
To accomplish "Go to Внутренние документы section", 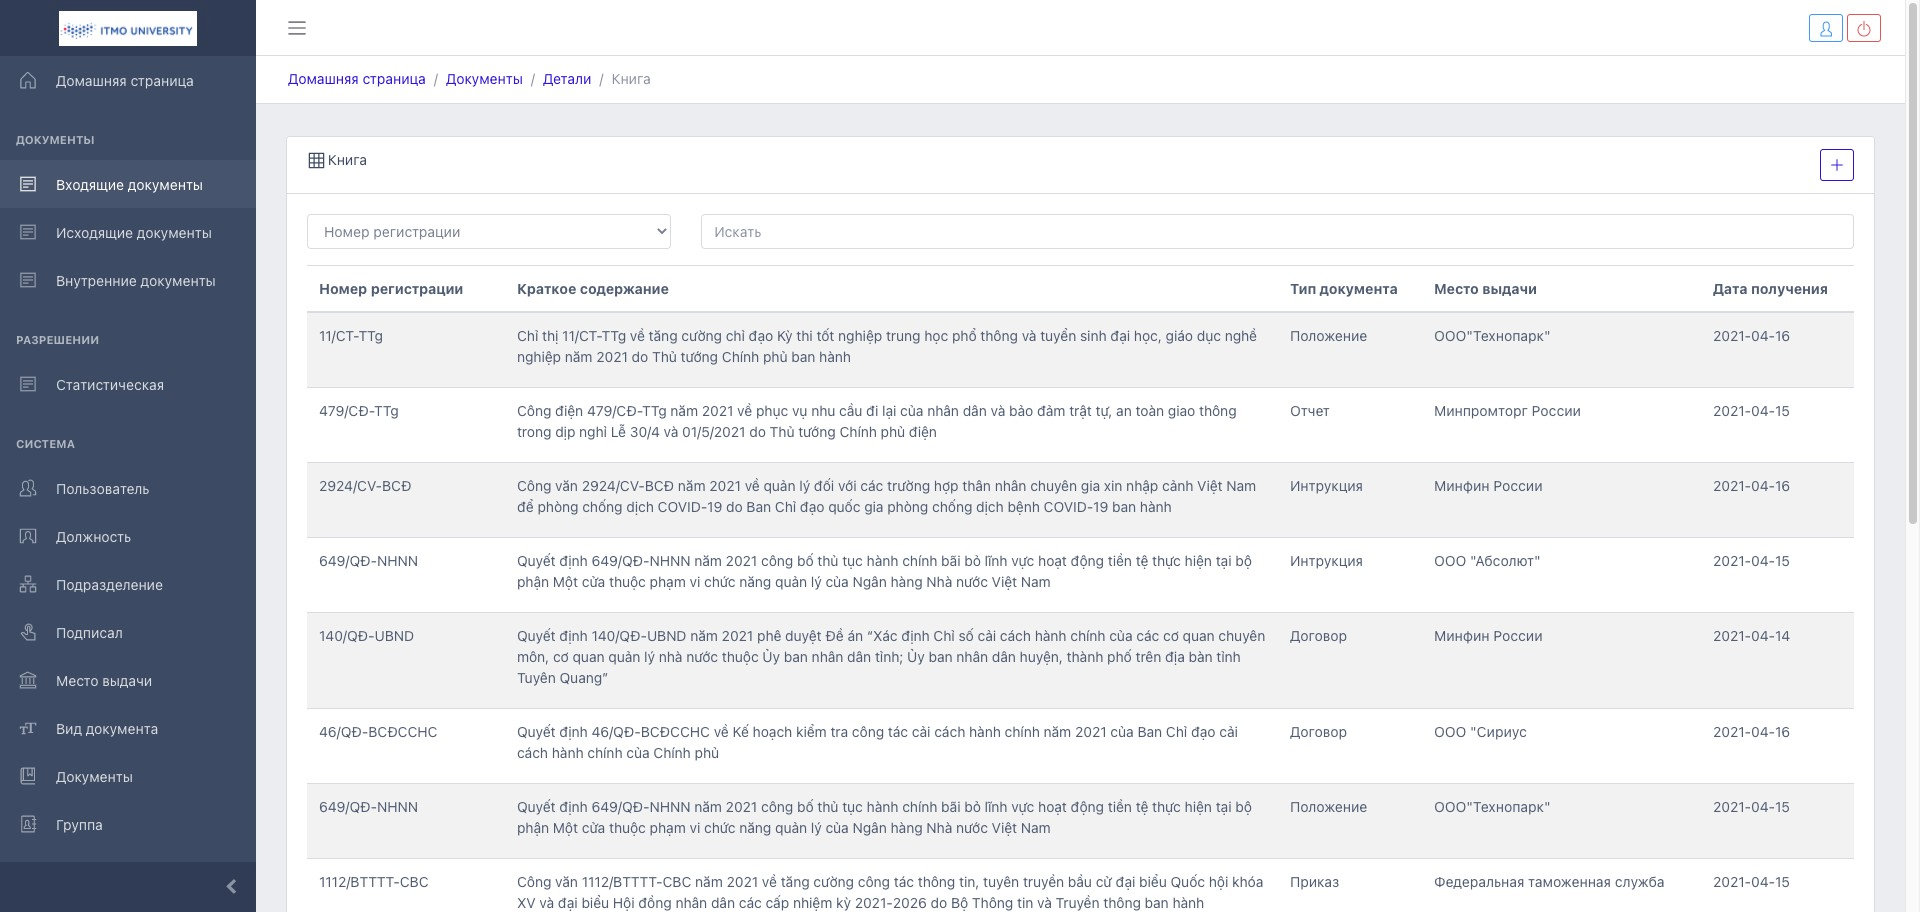I will click(135, 281).
